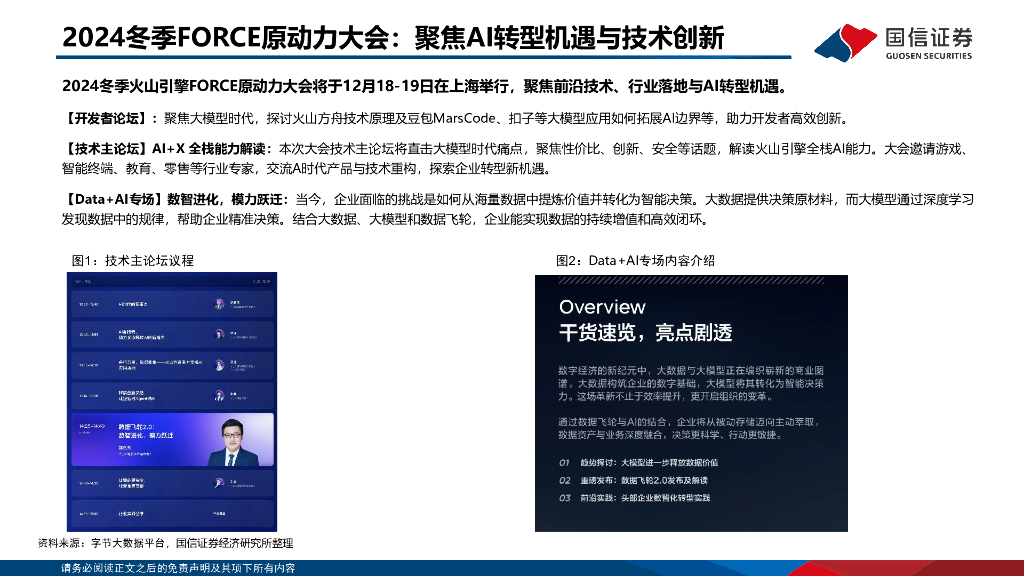Click the word MarsCode in the developer forum paragraph
This screenshot has width=1024, height=576.
(464, 118)
